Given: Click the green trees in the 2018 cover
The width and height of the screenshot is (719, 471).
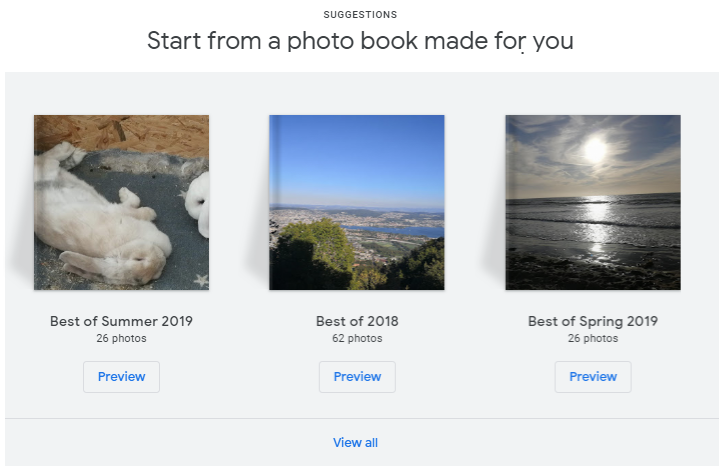Looking at the screenshot, I should pyautogui.click(x=310, y=255).
